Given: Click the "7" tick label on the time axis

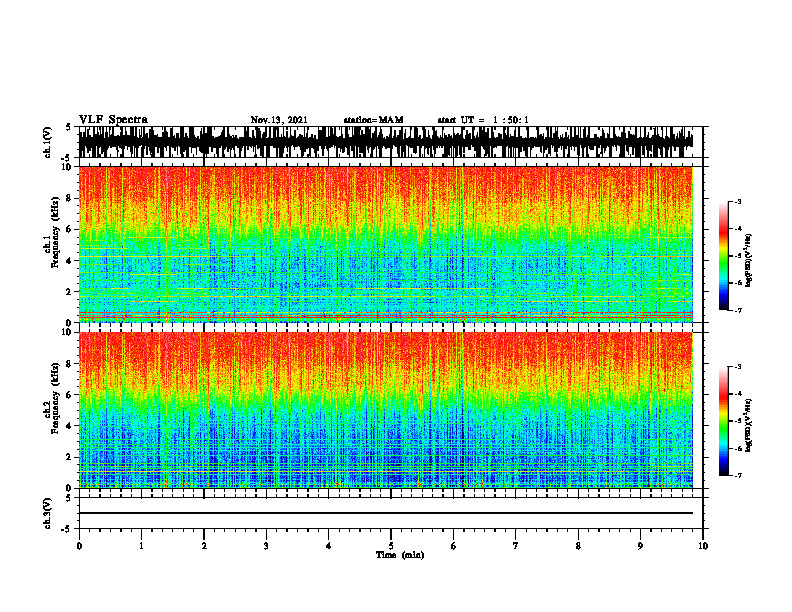Looking at the screenshot, I should pyautogui.click(x=516, y=546).
